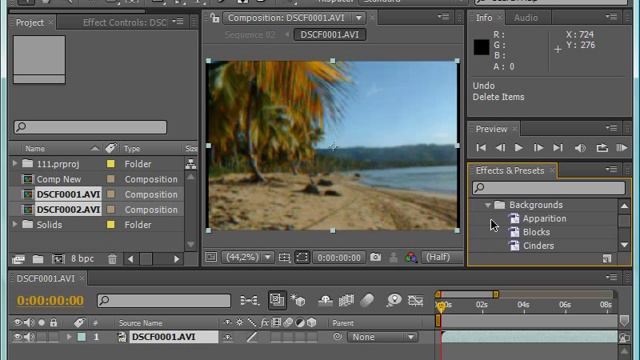Switch to the Audio tab
640x360 pixels.
pos(526,18)
